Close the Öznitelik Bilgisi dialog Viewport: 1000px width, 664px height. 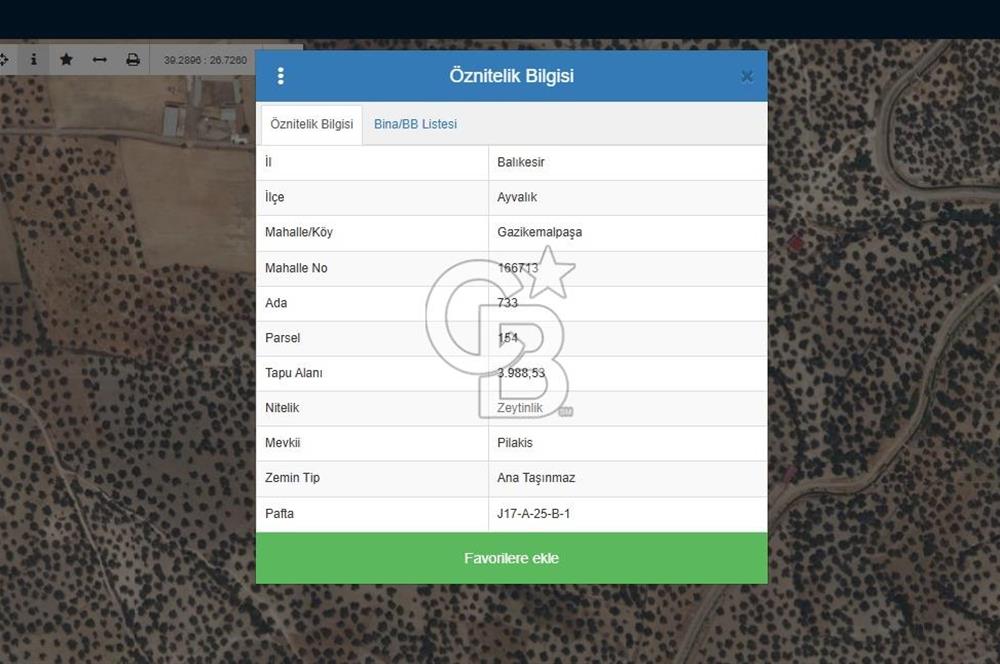click(747, 76)
